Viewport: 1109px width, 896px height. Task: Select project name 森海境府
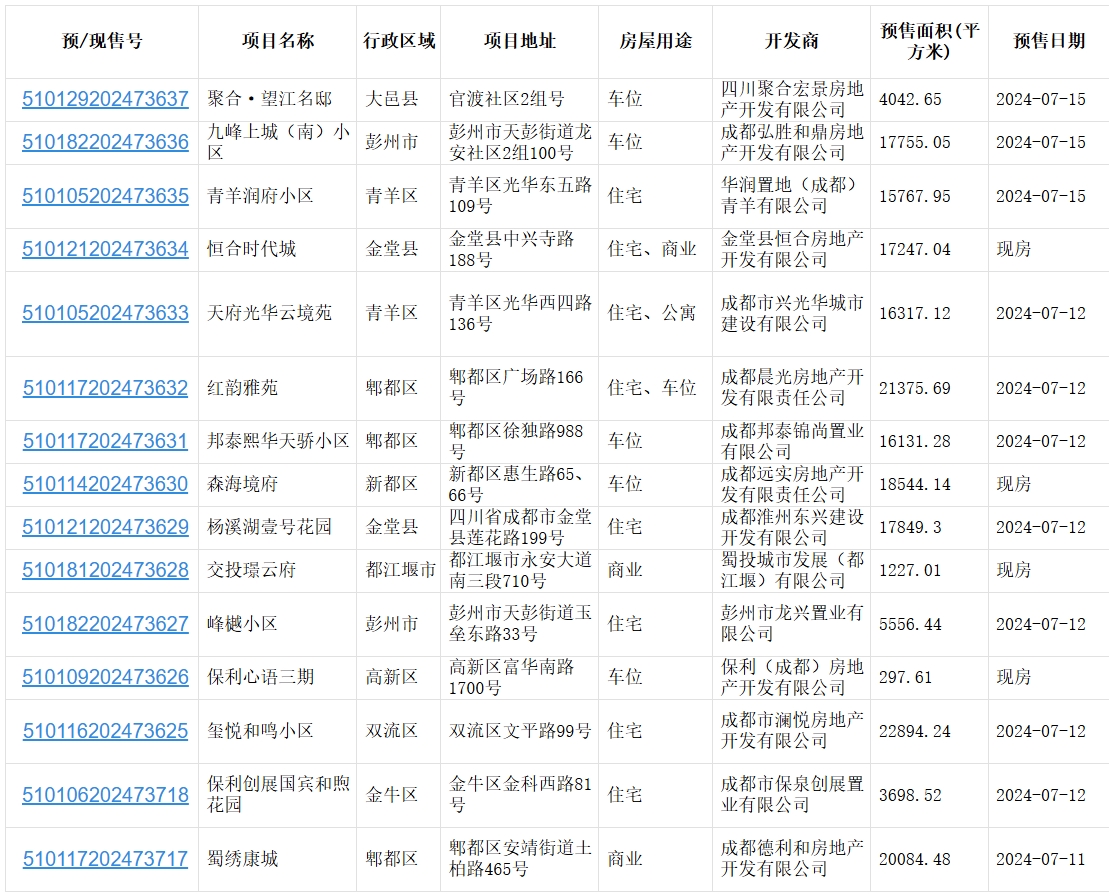tap(242, 484)
